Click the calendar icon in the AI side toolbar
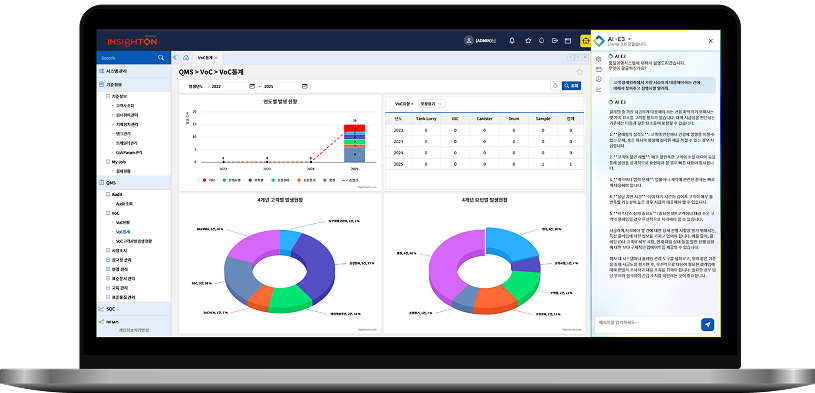This screenshot has height=393, width=815. pos(598,69)
